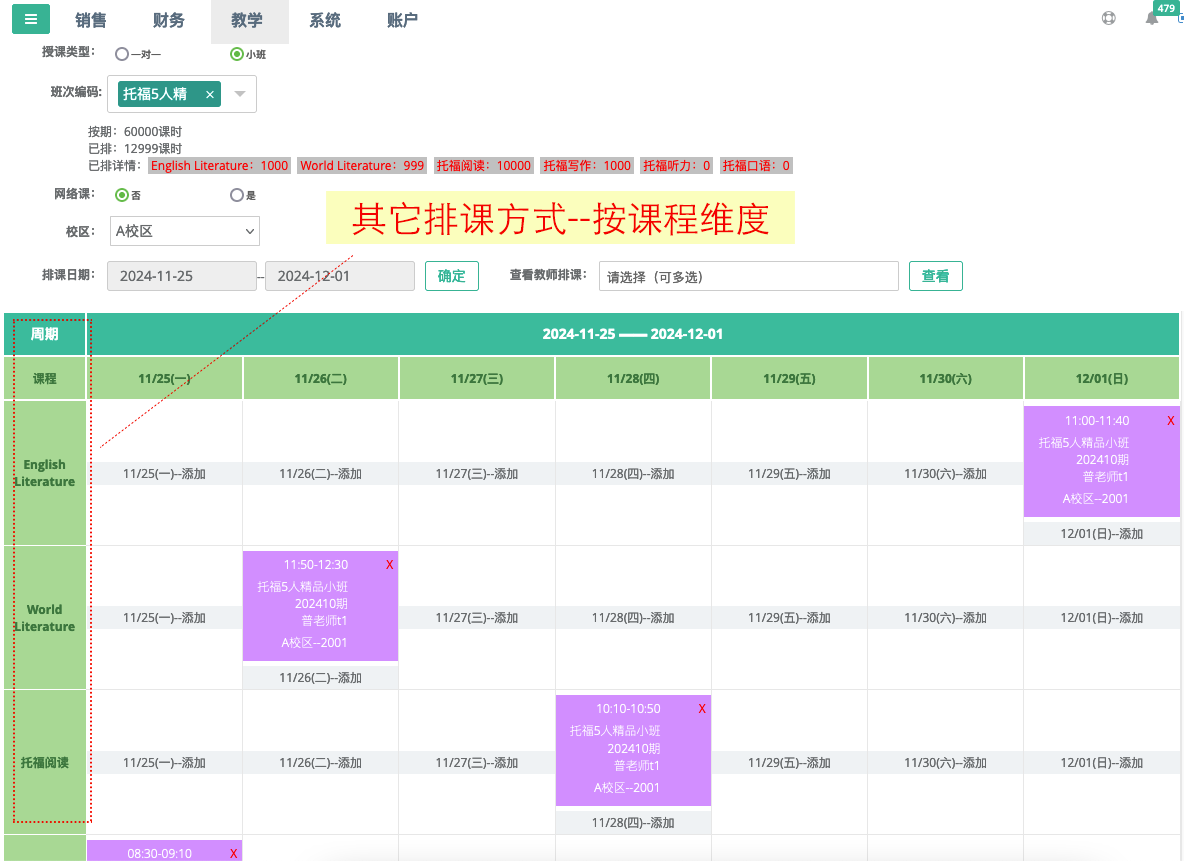Image resolution: width=1184 pixels, height=861 pixels.
Task: Click the 查看 button
Action: [x=935, y=276]
